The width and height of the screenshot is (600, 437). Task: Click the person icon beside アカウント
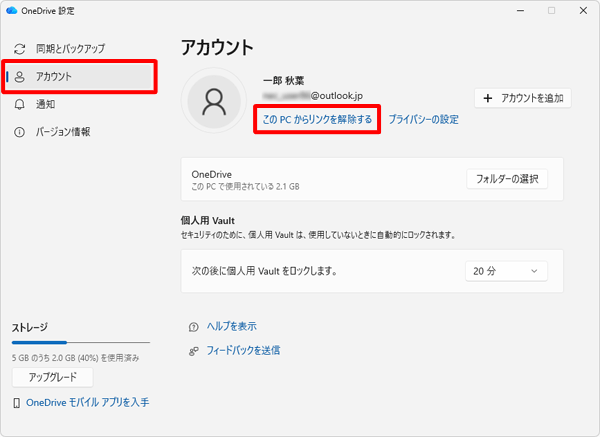[20, 77]
